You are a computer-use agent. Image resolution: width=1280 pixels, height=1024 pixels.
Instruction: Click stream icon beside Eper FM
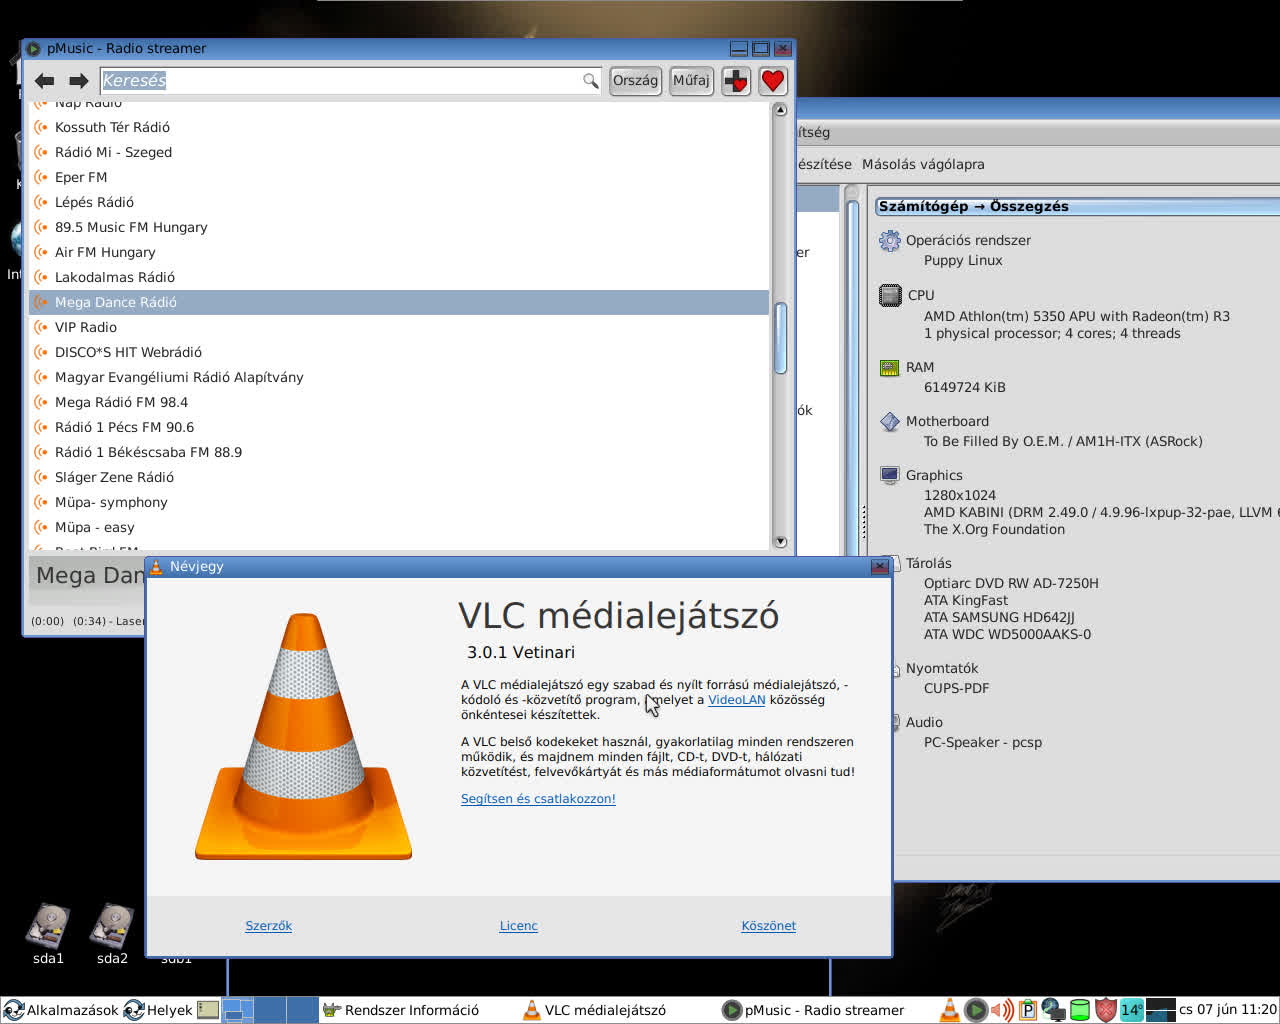click(41, 177)
